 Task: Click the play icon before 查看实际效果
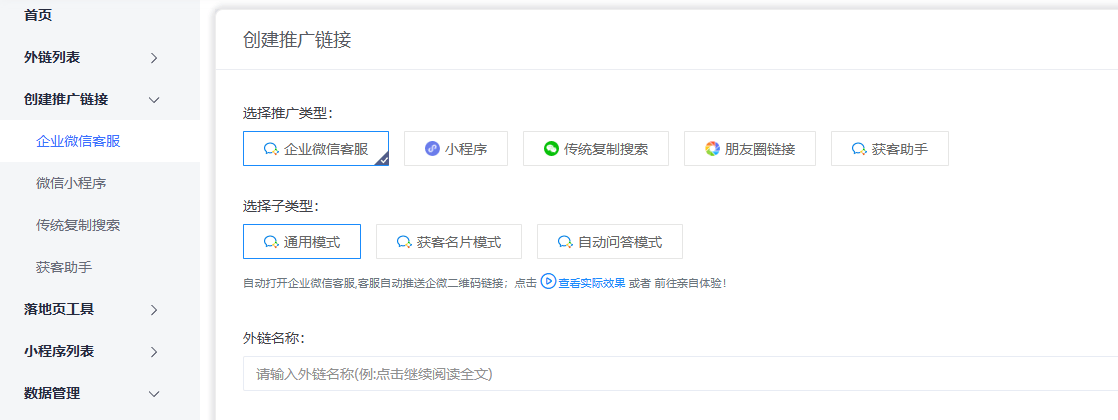(548, 282)
